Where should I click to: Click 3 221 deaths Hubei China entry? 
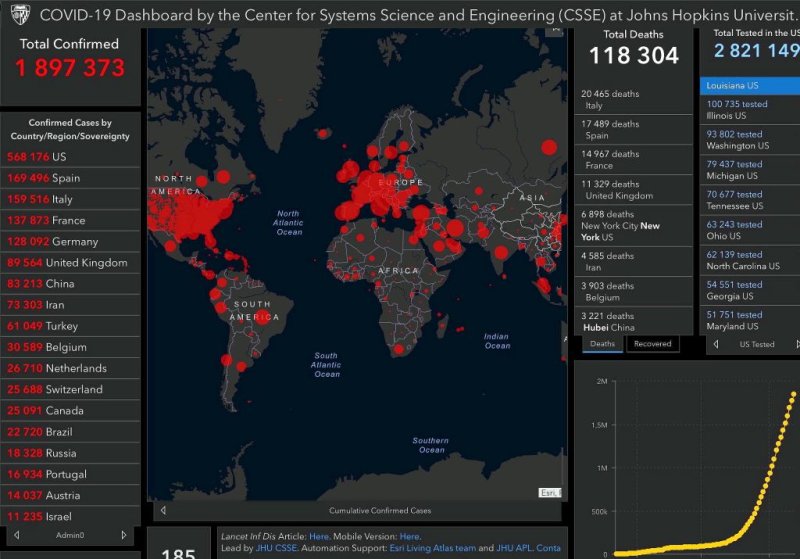[634, 321]
